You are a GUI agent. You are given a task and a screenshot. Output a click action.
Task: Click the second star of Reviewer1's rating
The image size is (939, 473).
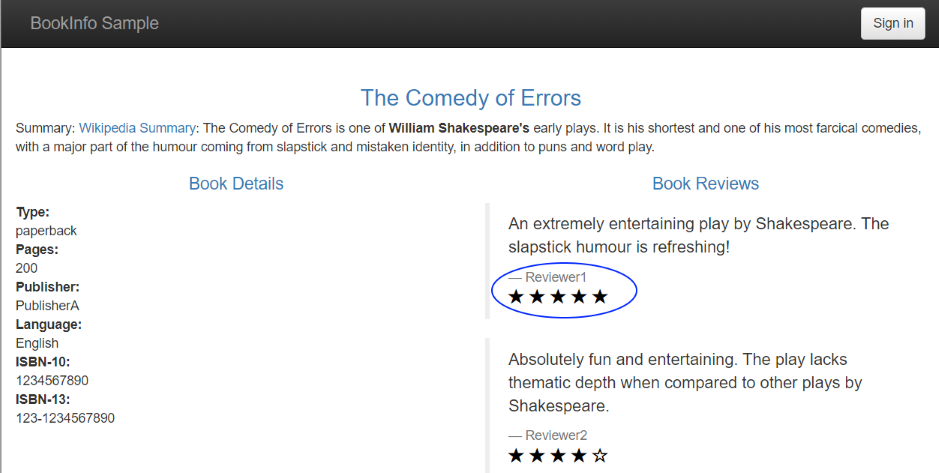click(x=537, y=296)
